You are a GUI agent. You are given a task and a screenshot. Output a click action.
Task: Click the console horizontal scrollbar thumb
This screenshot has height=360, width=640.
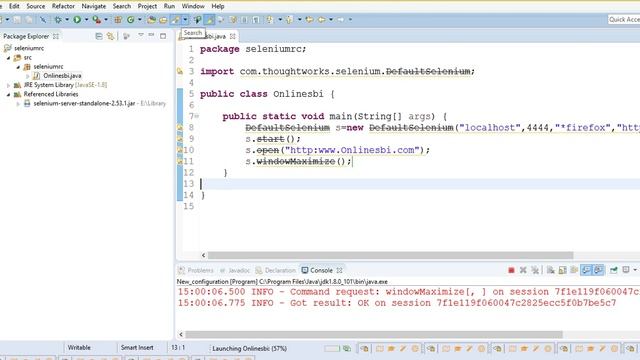tap(374, 335)
